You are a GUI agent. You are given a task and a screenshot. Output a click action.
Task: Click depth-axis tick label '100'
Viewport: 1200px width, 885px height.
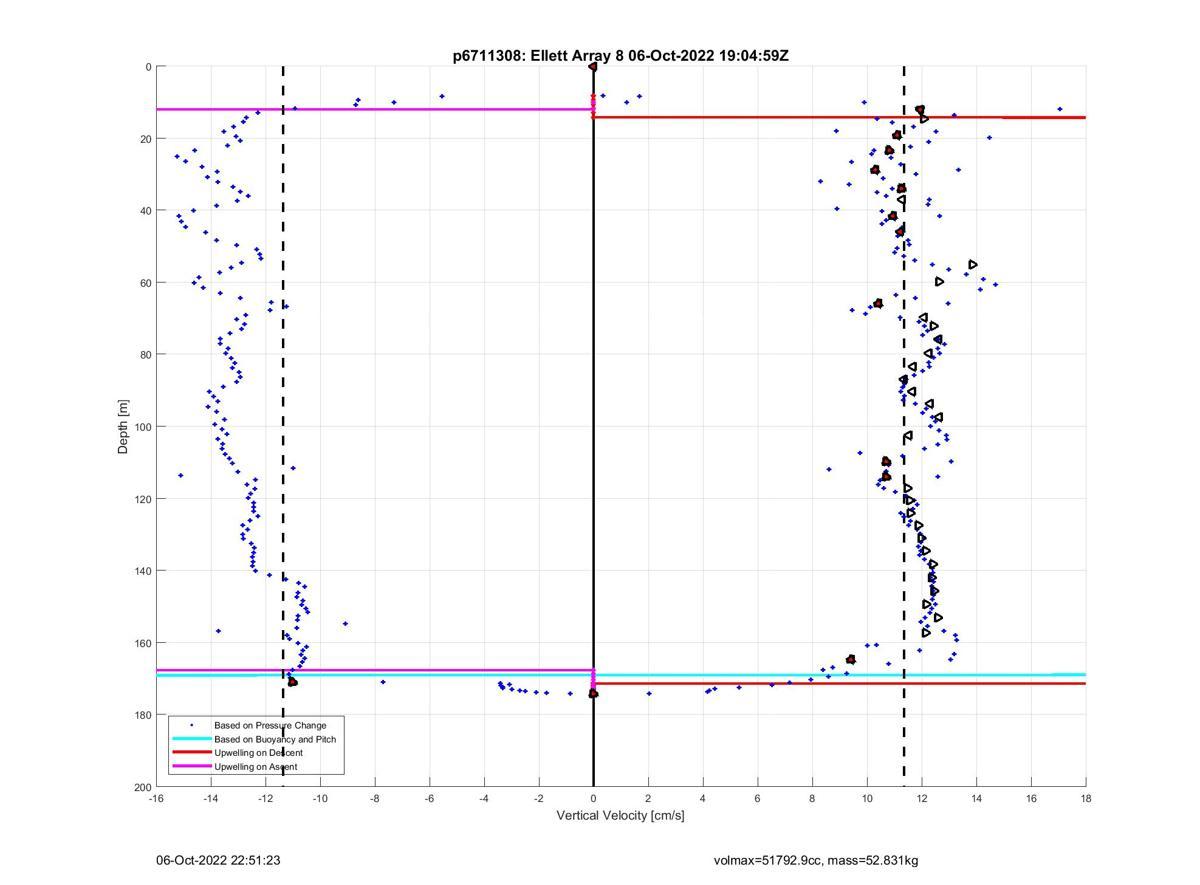[x=142, y=427]
